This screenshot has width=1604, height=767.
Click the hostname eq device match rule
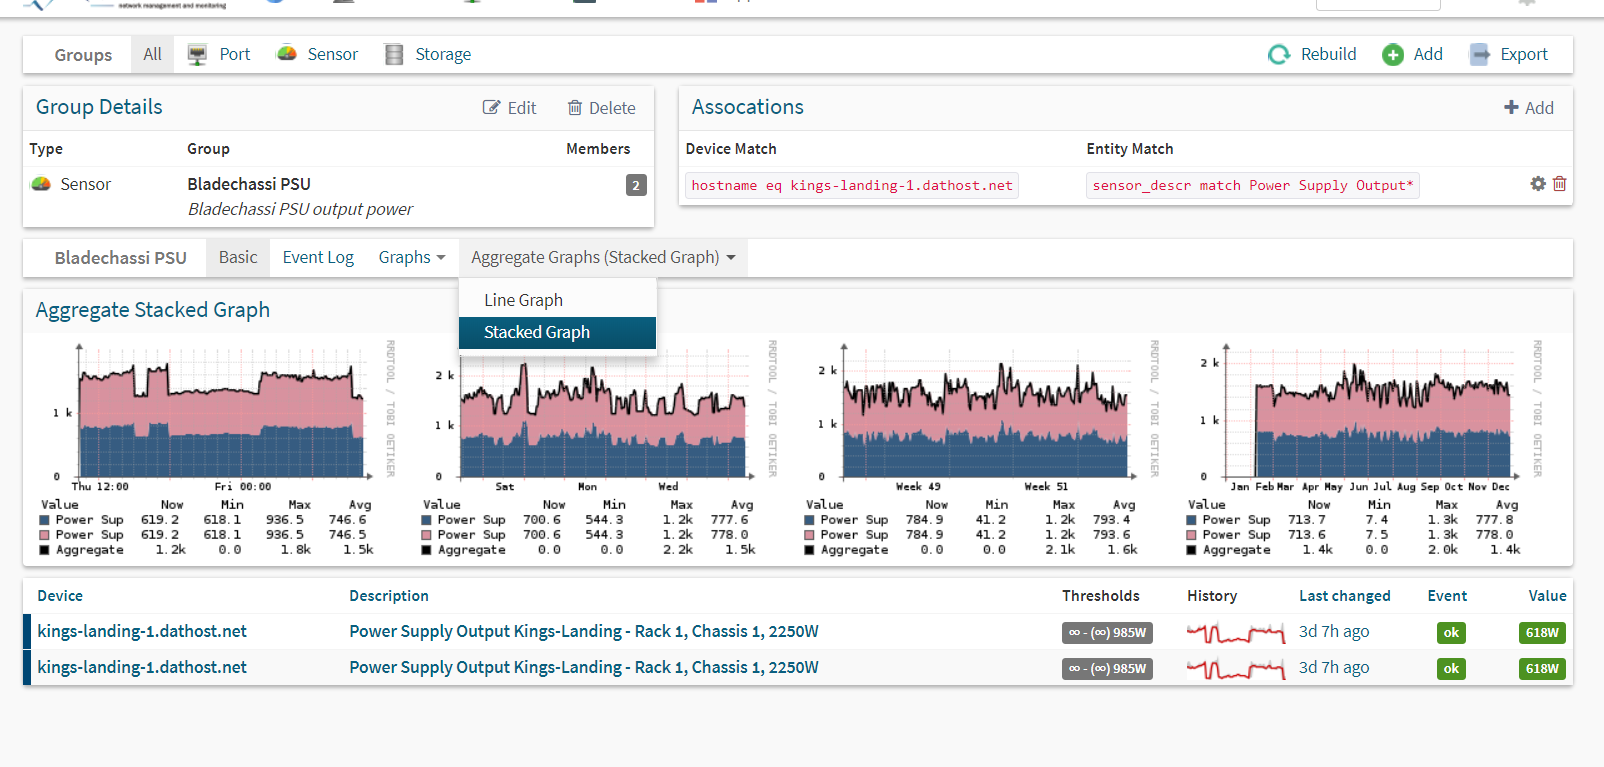tap(852, 185)
